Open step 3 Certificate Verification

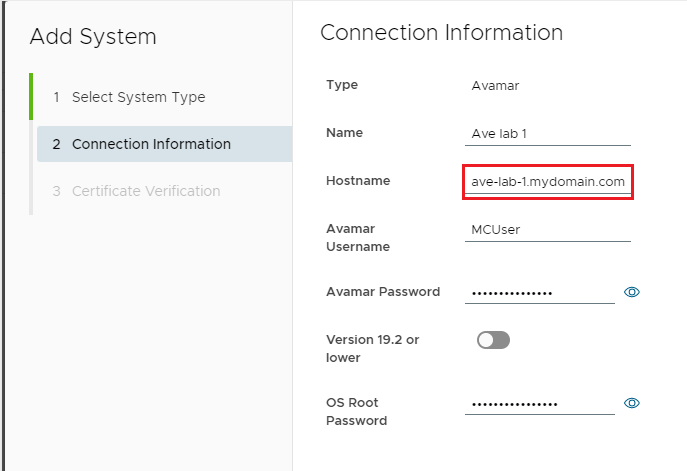click(x=145, y=191)
